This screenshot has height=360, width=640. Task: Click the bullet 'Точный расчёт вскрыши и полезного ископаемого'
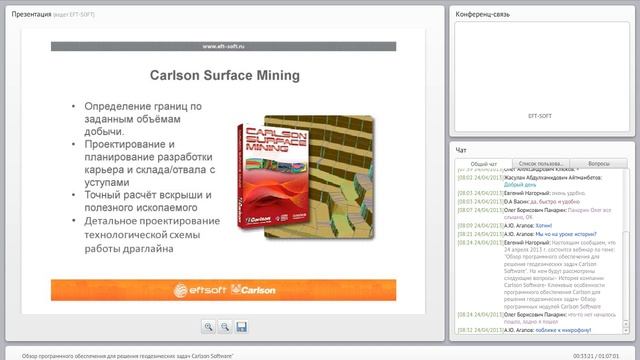coord(148,201)
